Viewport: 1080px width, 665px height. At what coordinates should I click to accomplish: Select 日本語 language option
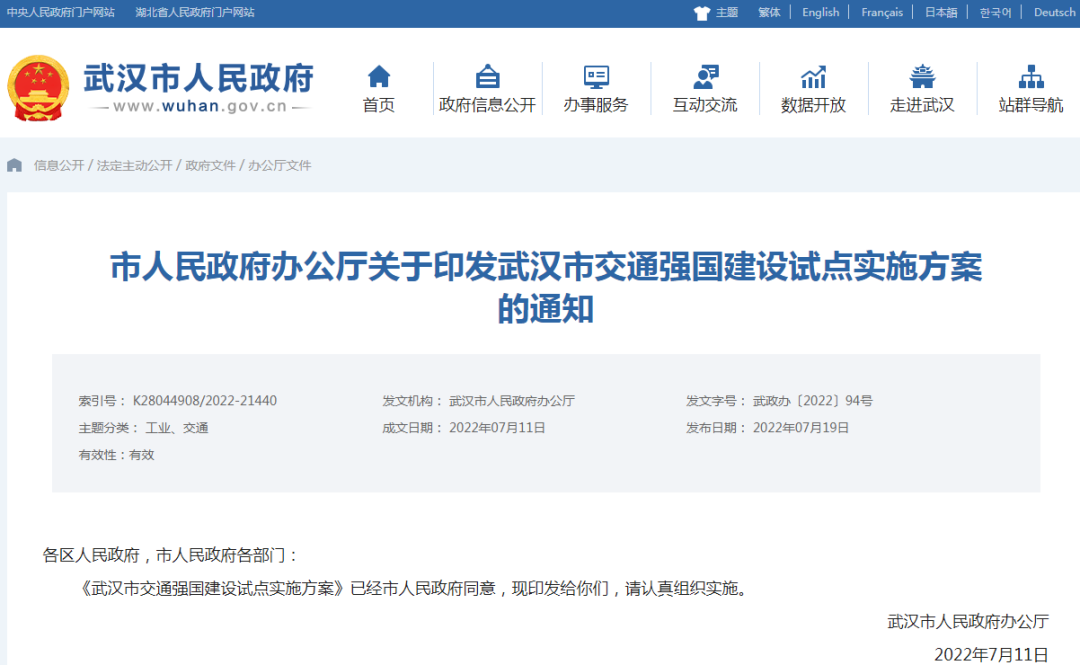pos(940,13)
